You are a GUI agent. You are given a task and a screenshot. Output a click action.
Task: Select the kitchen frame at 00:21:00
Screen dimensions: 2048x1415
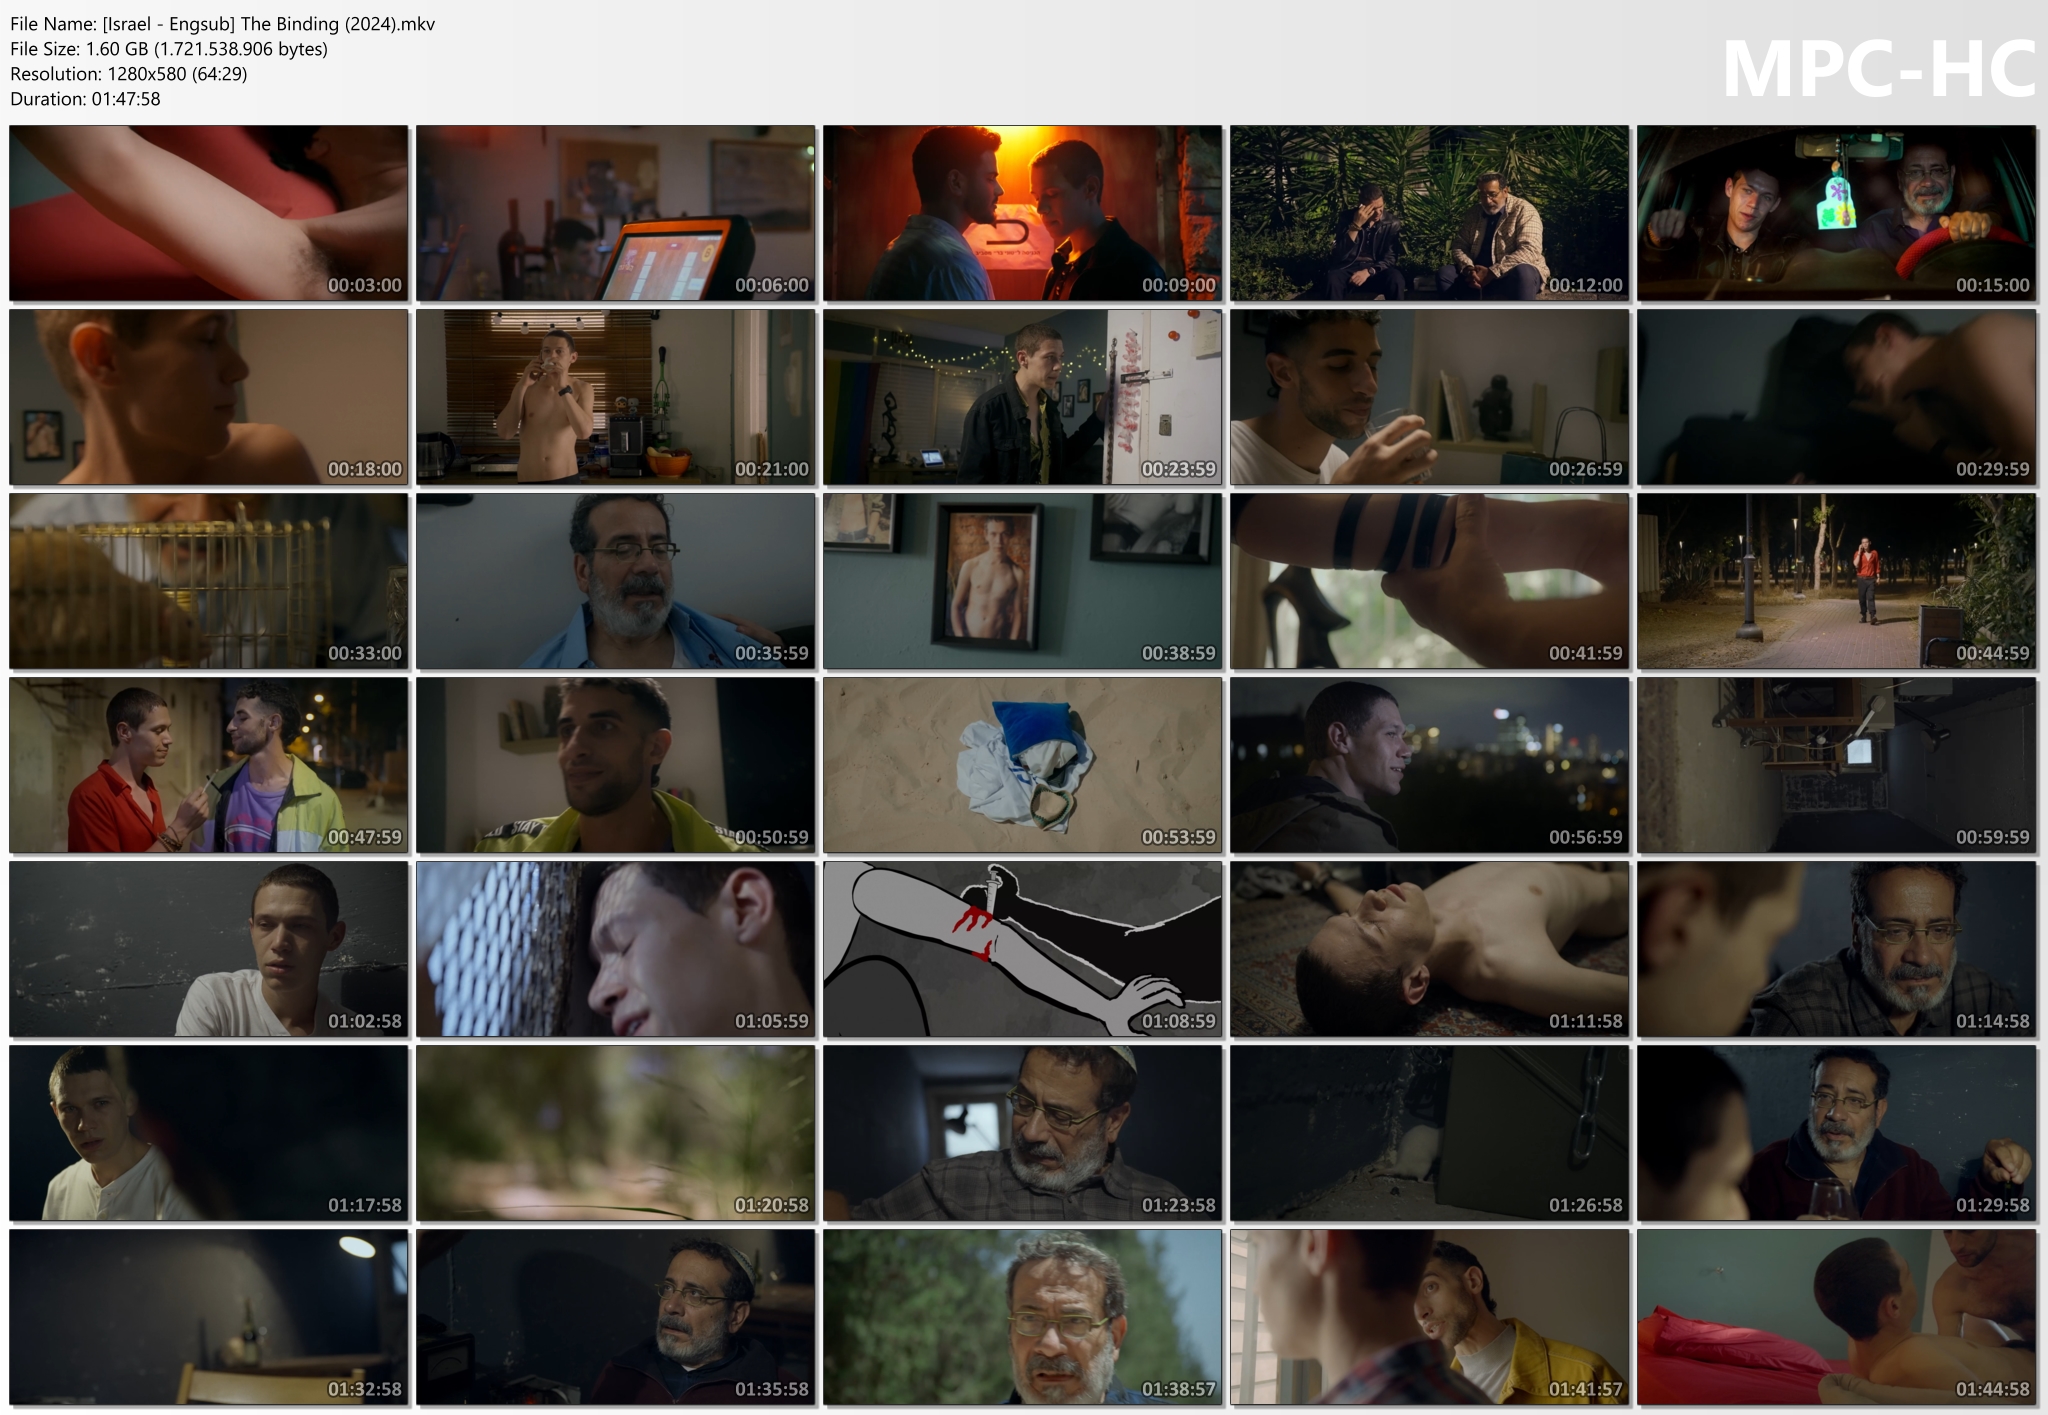(x=616, y=397)
